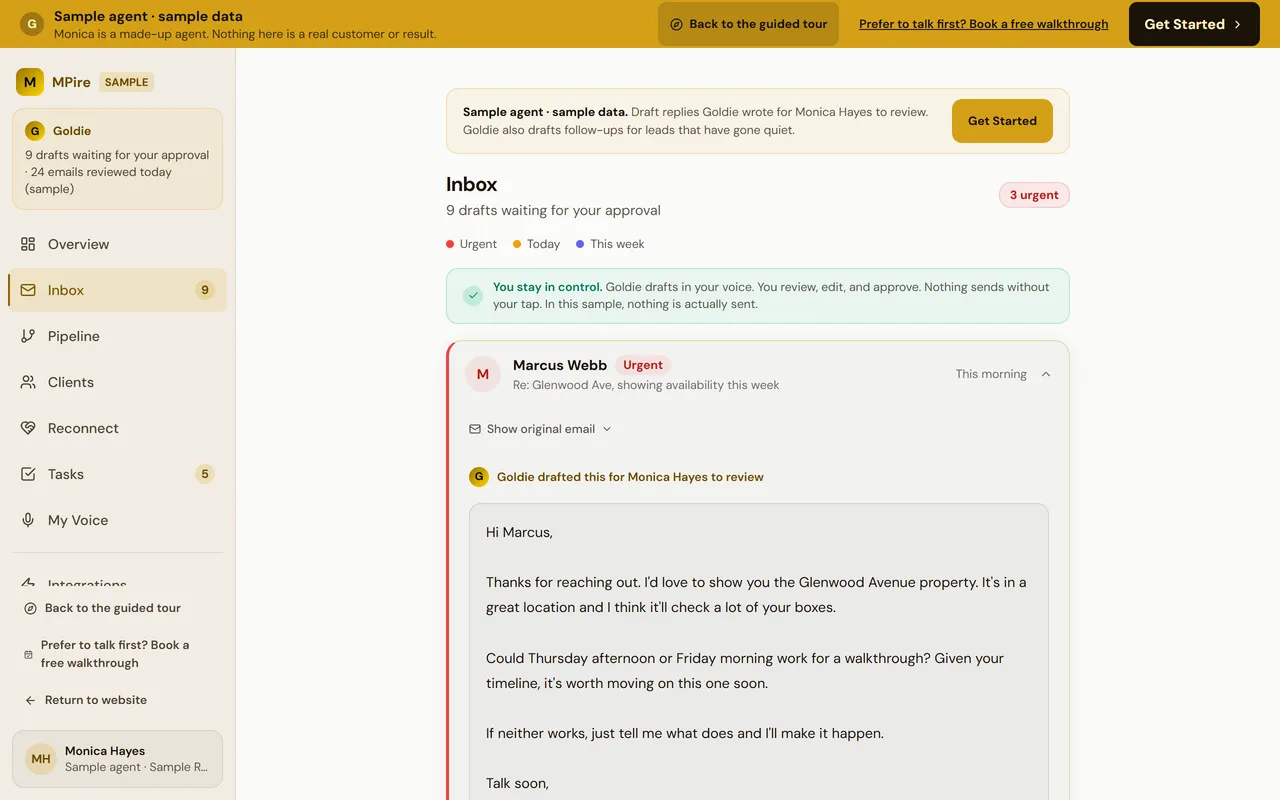Click the Goldie avatar in the sidebar card
The height and width of the screenshot is (800, 1280).
click(x=35, y=131)
